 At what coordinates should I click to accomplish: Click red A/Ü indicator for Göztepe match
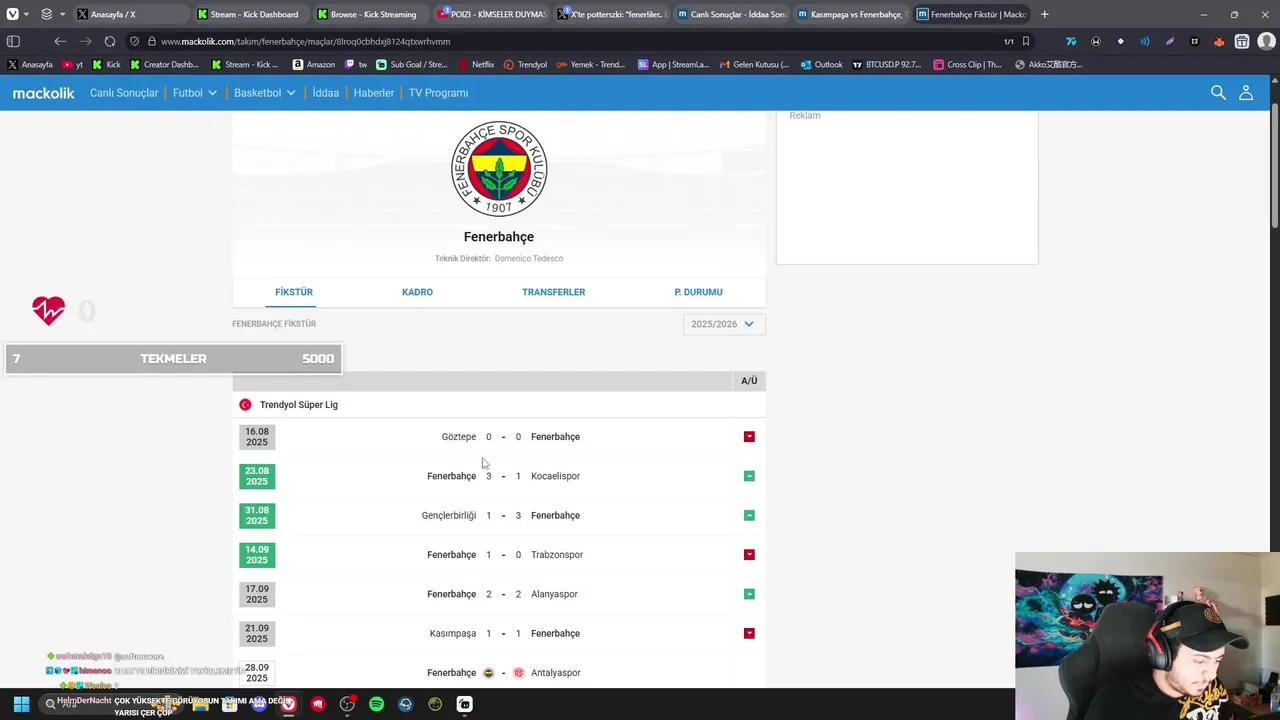pos(749,437)
